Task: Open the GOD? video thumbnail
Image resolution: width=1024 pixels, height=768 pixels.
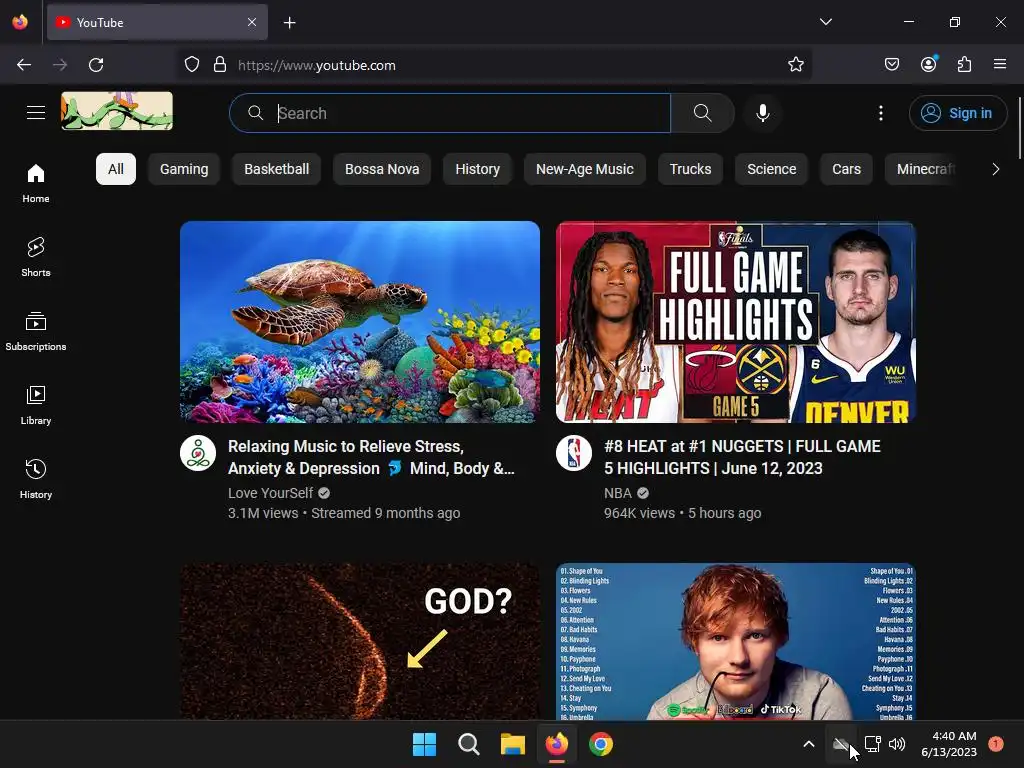Action: (360, 641)
